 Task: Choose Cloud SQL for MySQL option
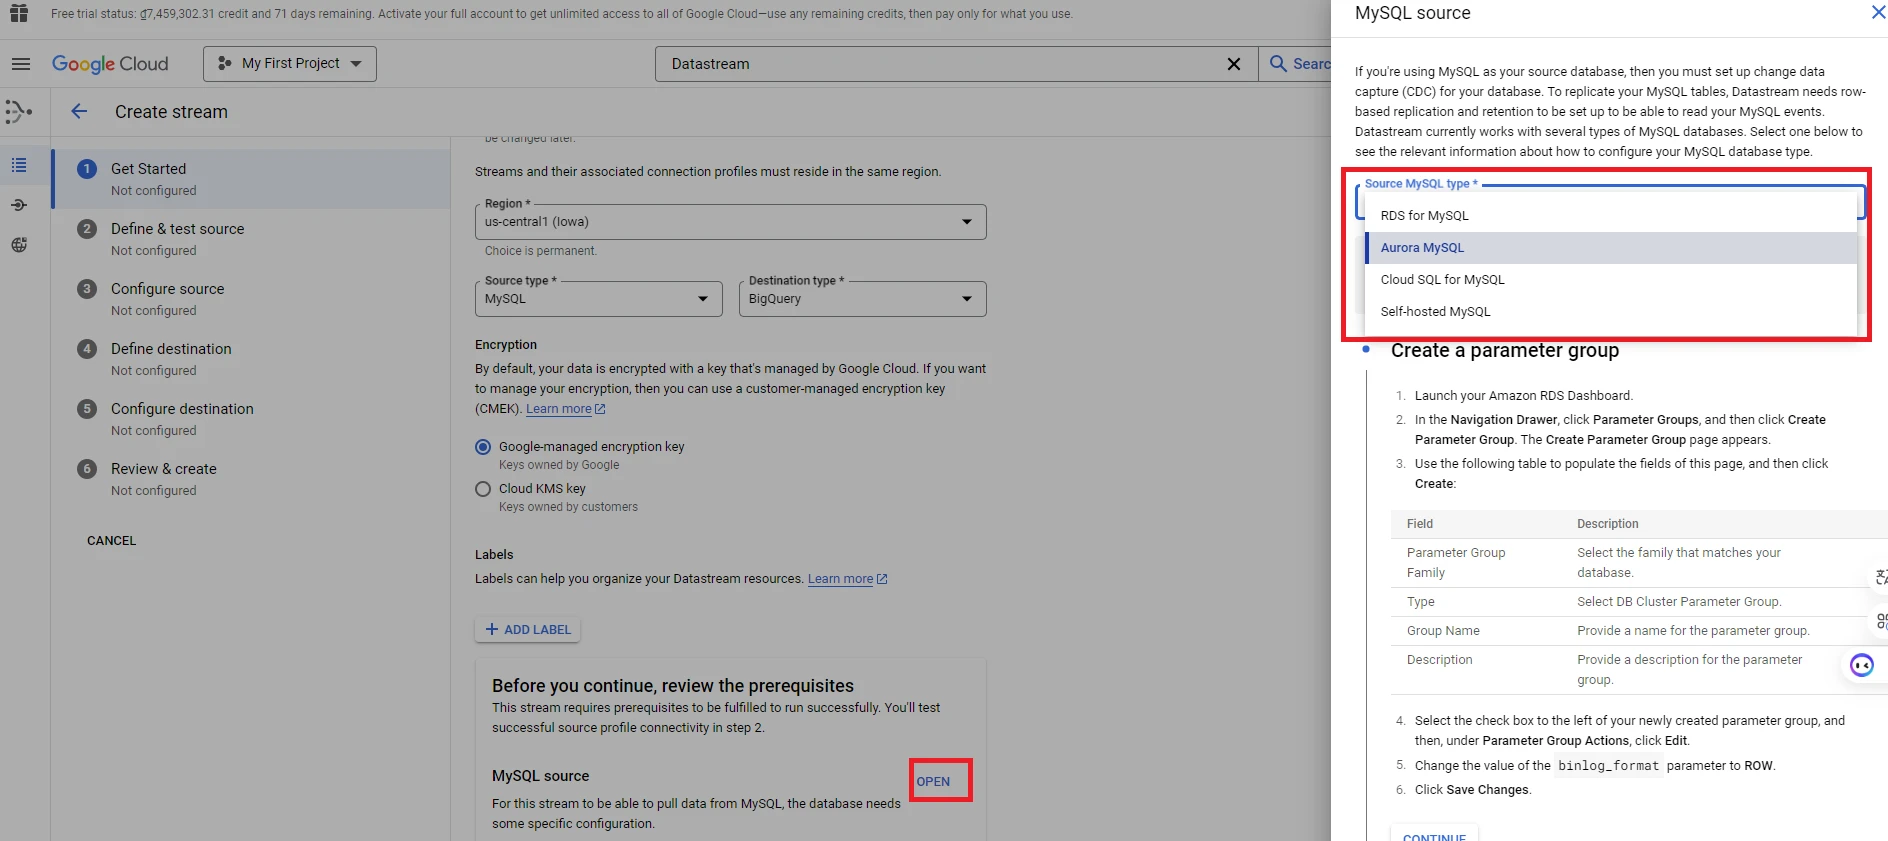tap(1442, 280)
